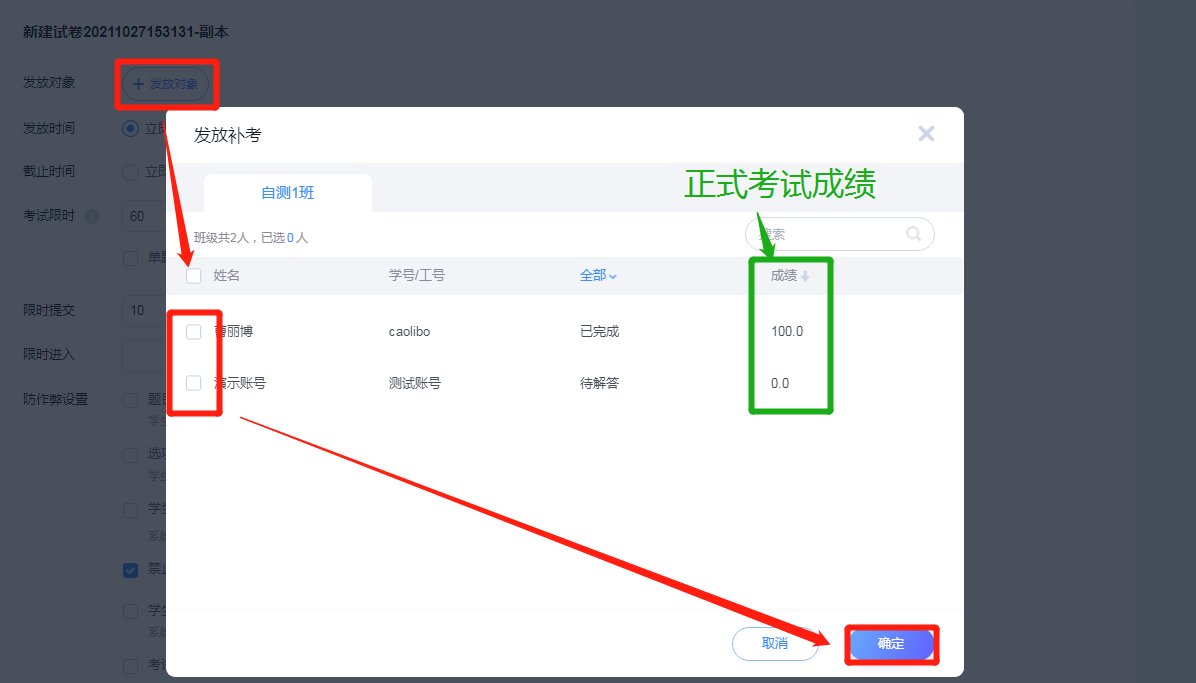This screenshot has width=1196, height=683.
Task: Select the 截止时间 radio button
Action: click(x=130, y=172)
